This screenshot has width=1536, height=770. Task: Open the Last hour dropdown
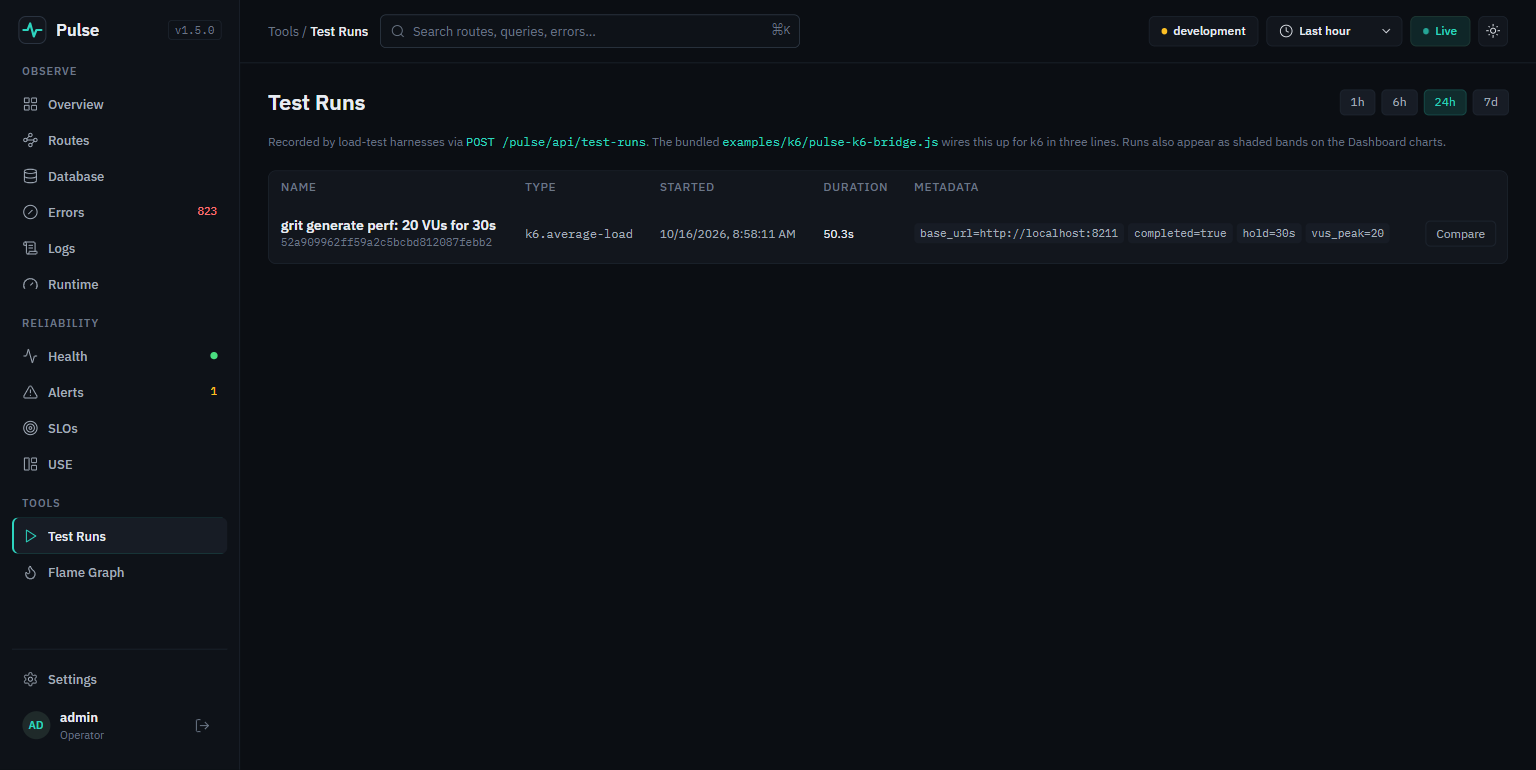(1334, 31)
